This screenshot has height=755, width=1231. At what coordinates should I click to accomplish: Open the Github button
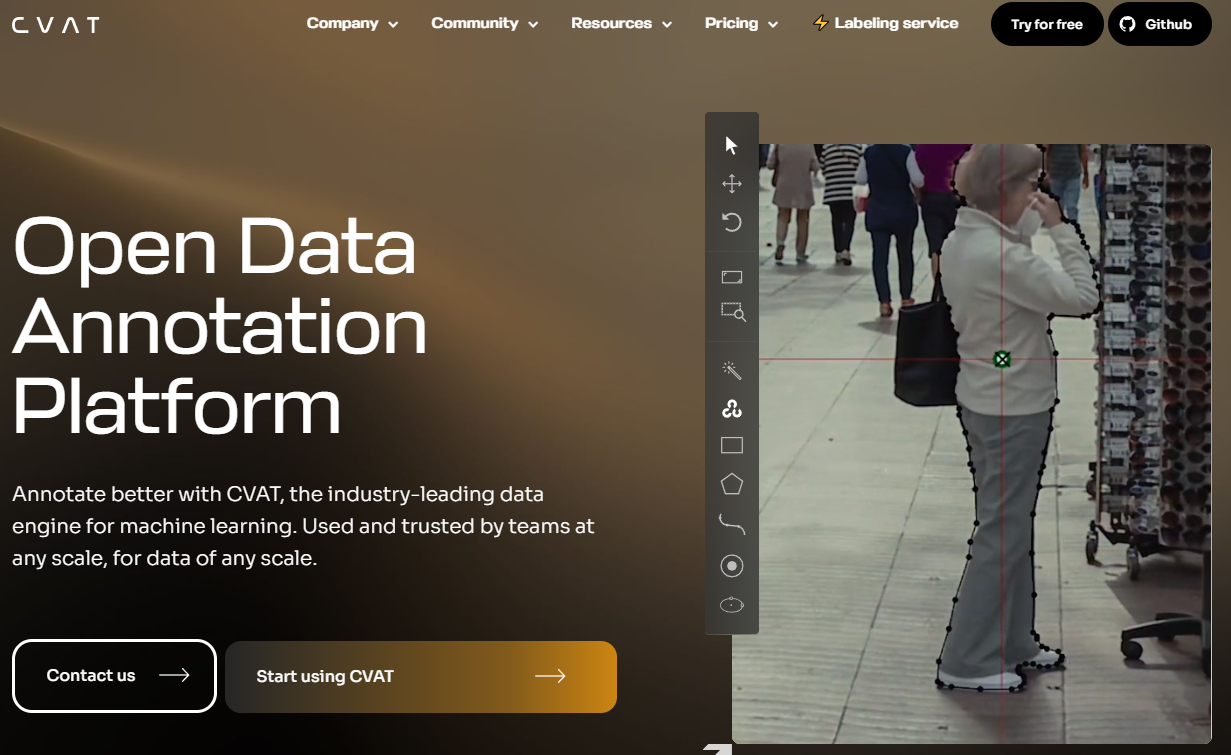click(1160, 24)
